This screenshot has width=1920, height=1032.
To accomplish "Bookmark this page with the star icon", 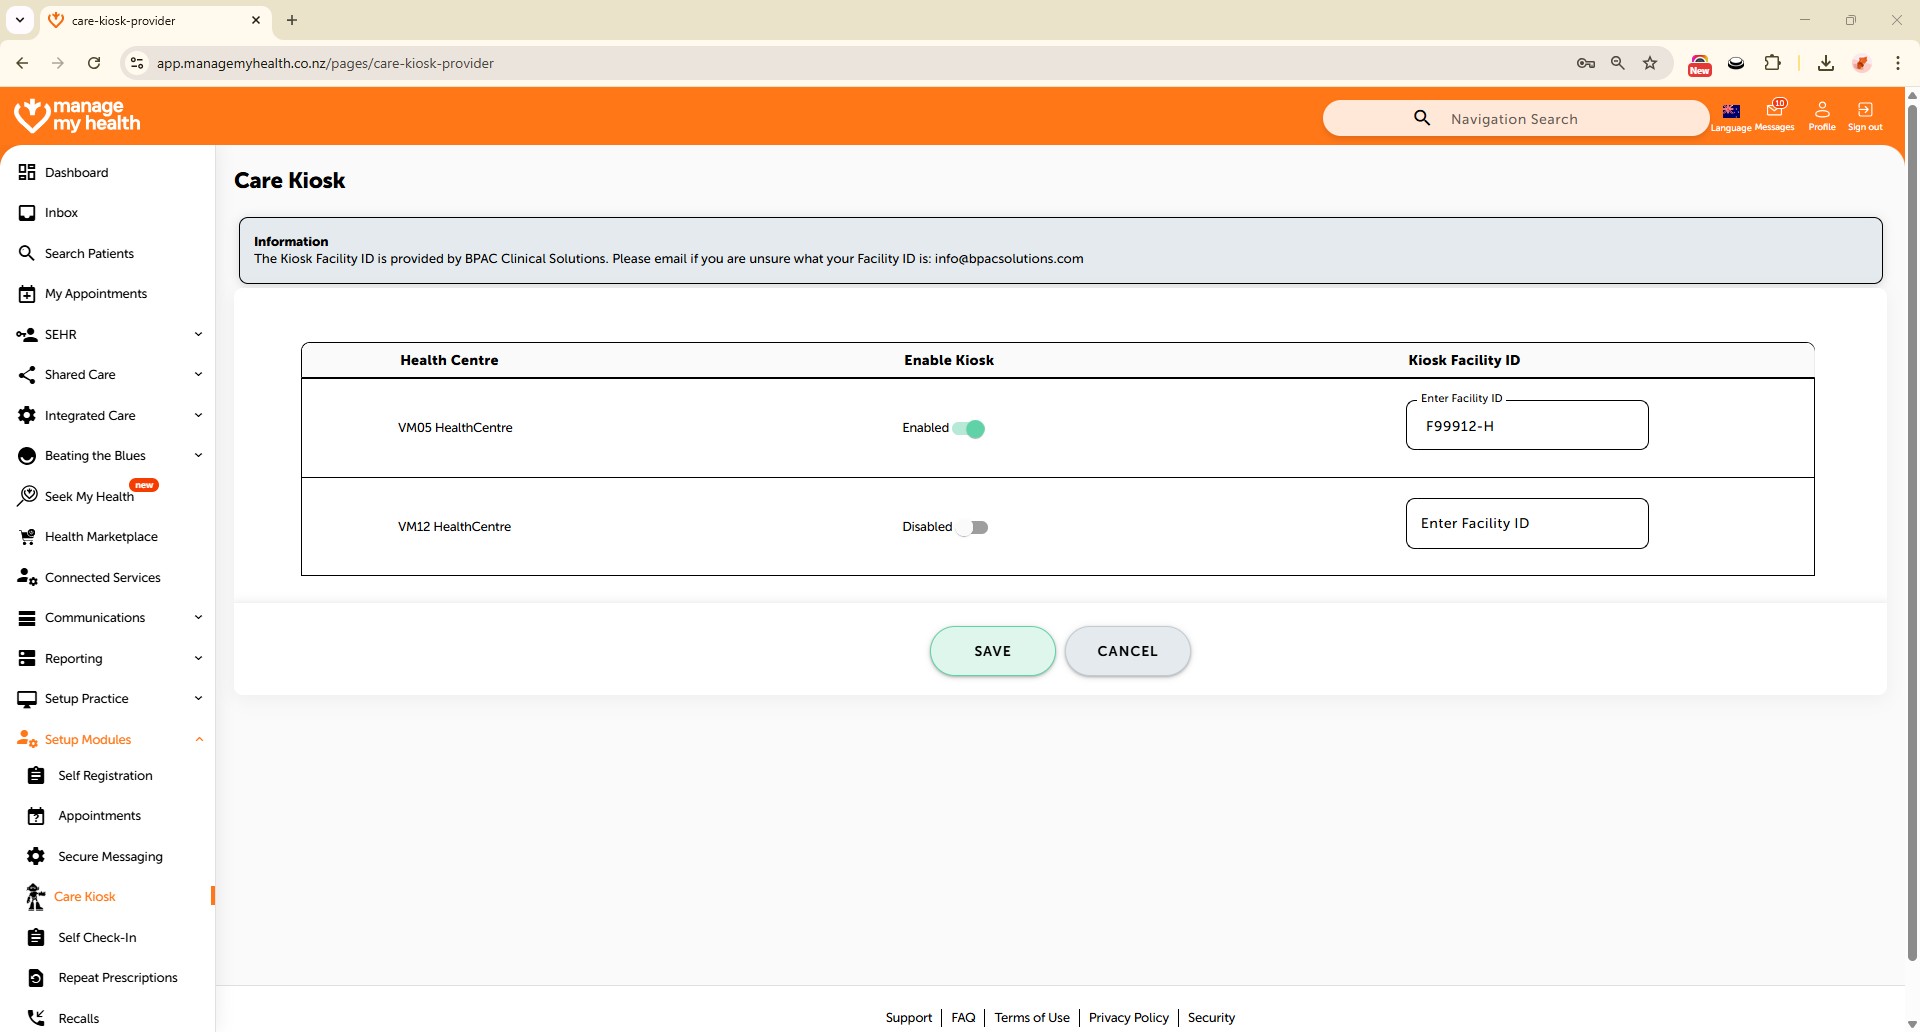I will click(1650, 63).
